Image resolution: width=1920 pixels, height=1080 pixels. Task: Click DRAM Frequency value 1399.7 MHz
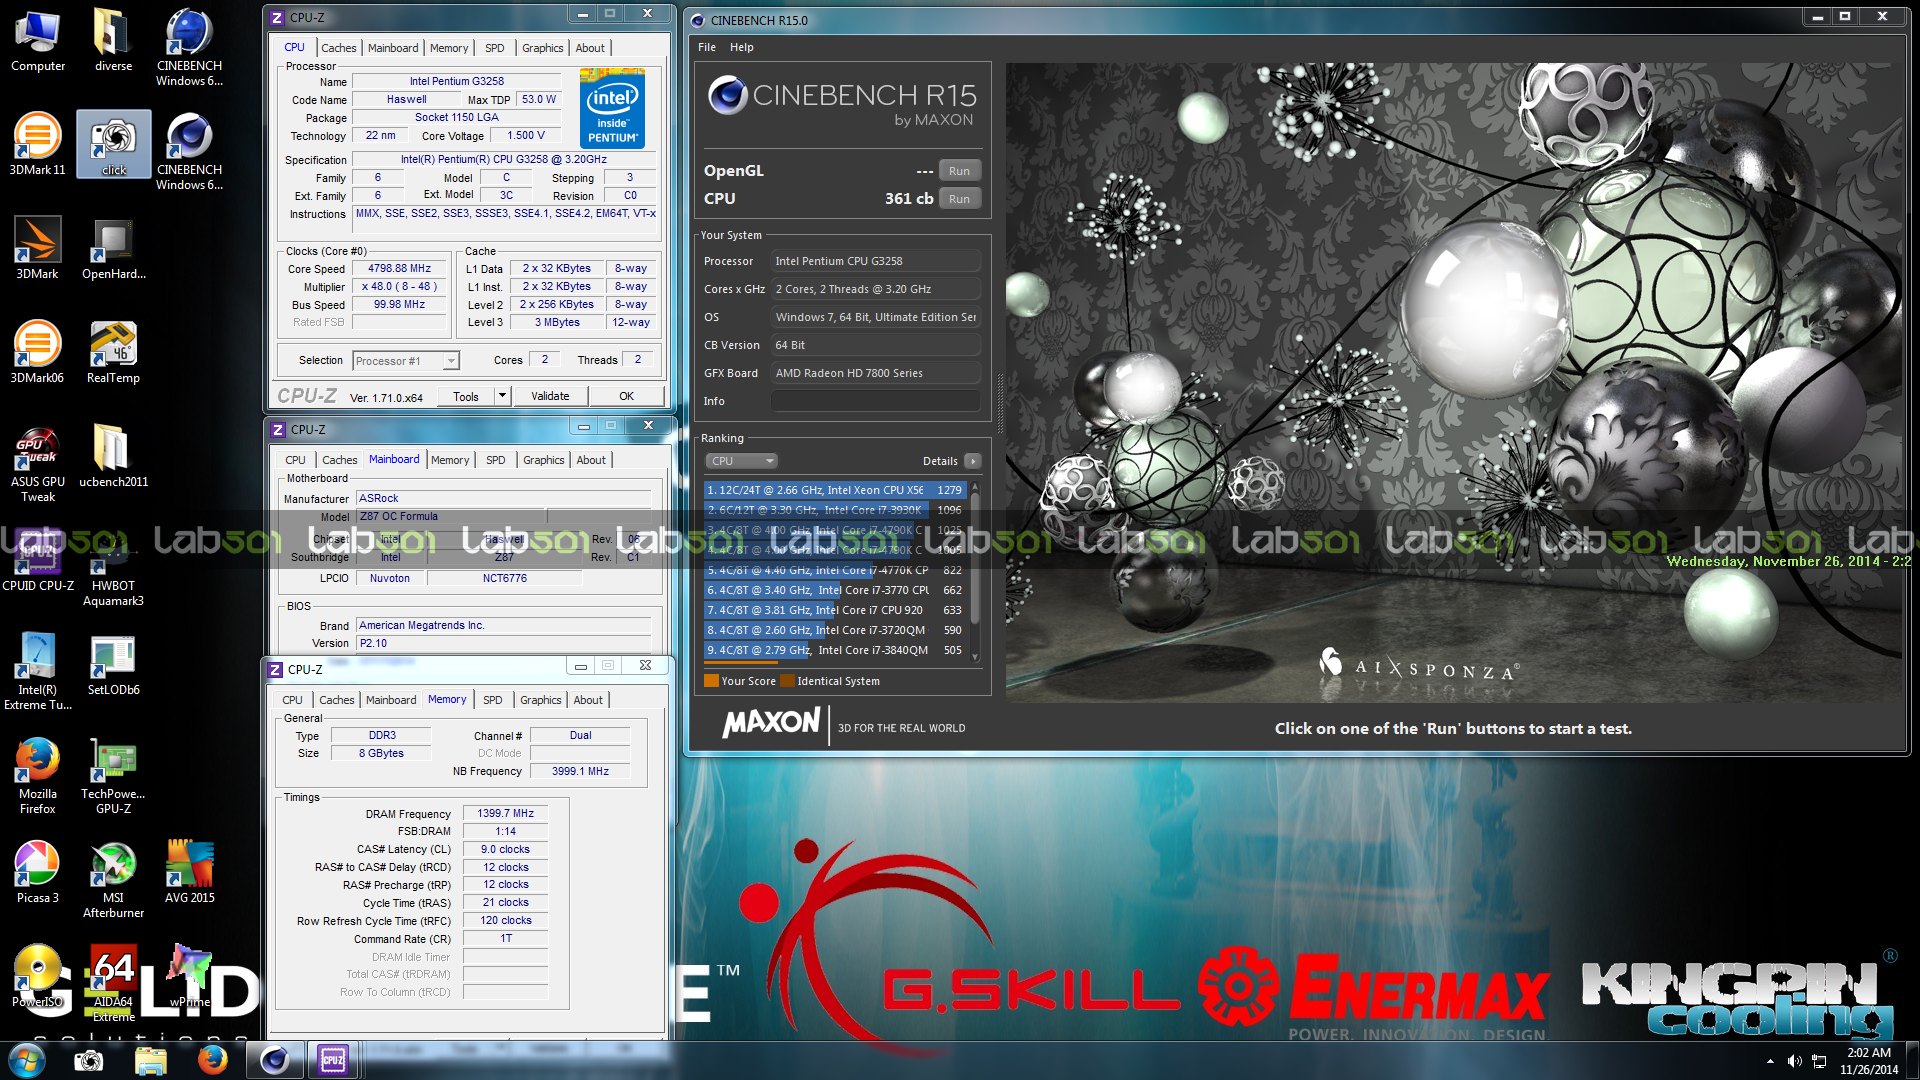click(x=505, y=814)
